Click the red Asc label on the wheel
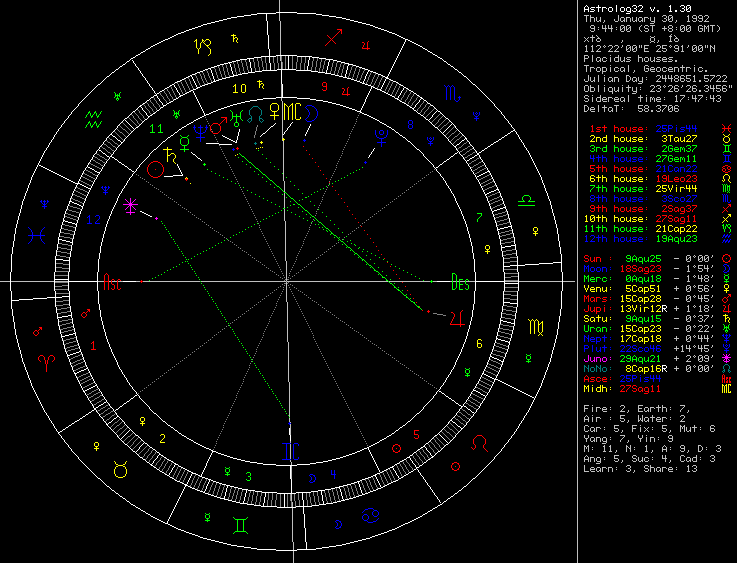The image size is (737, 563). coord(112,282)
